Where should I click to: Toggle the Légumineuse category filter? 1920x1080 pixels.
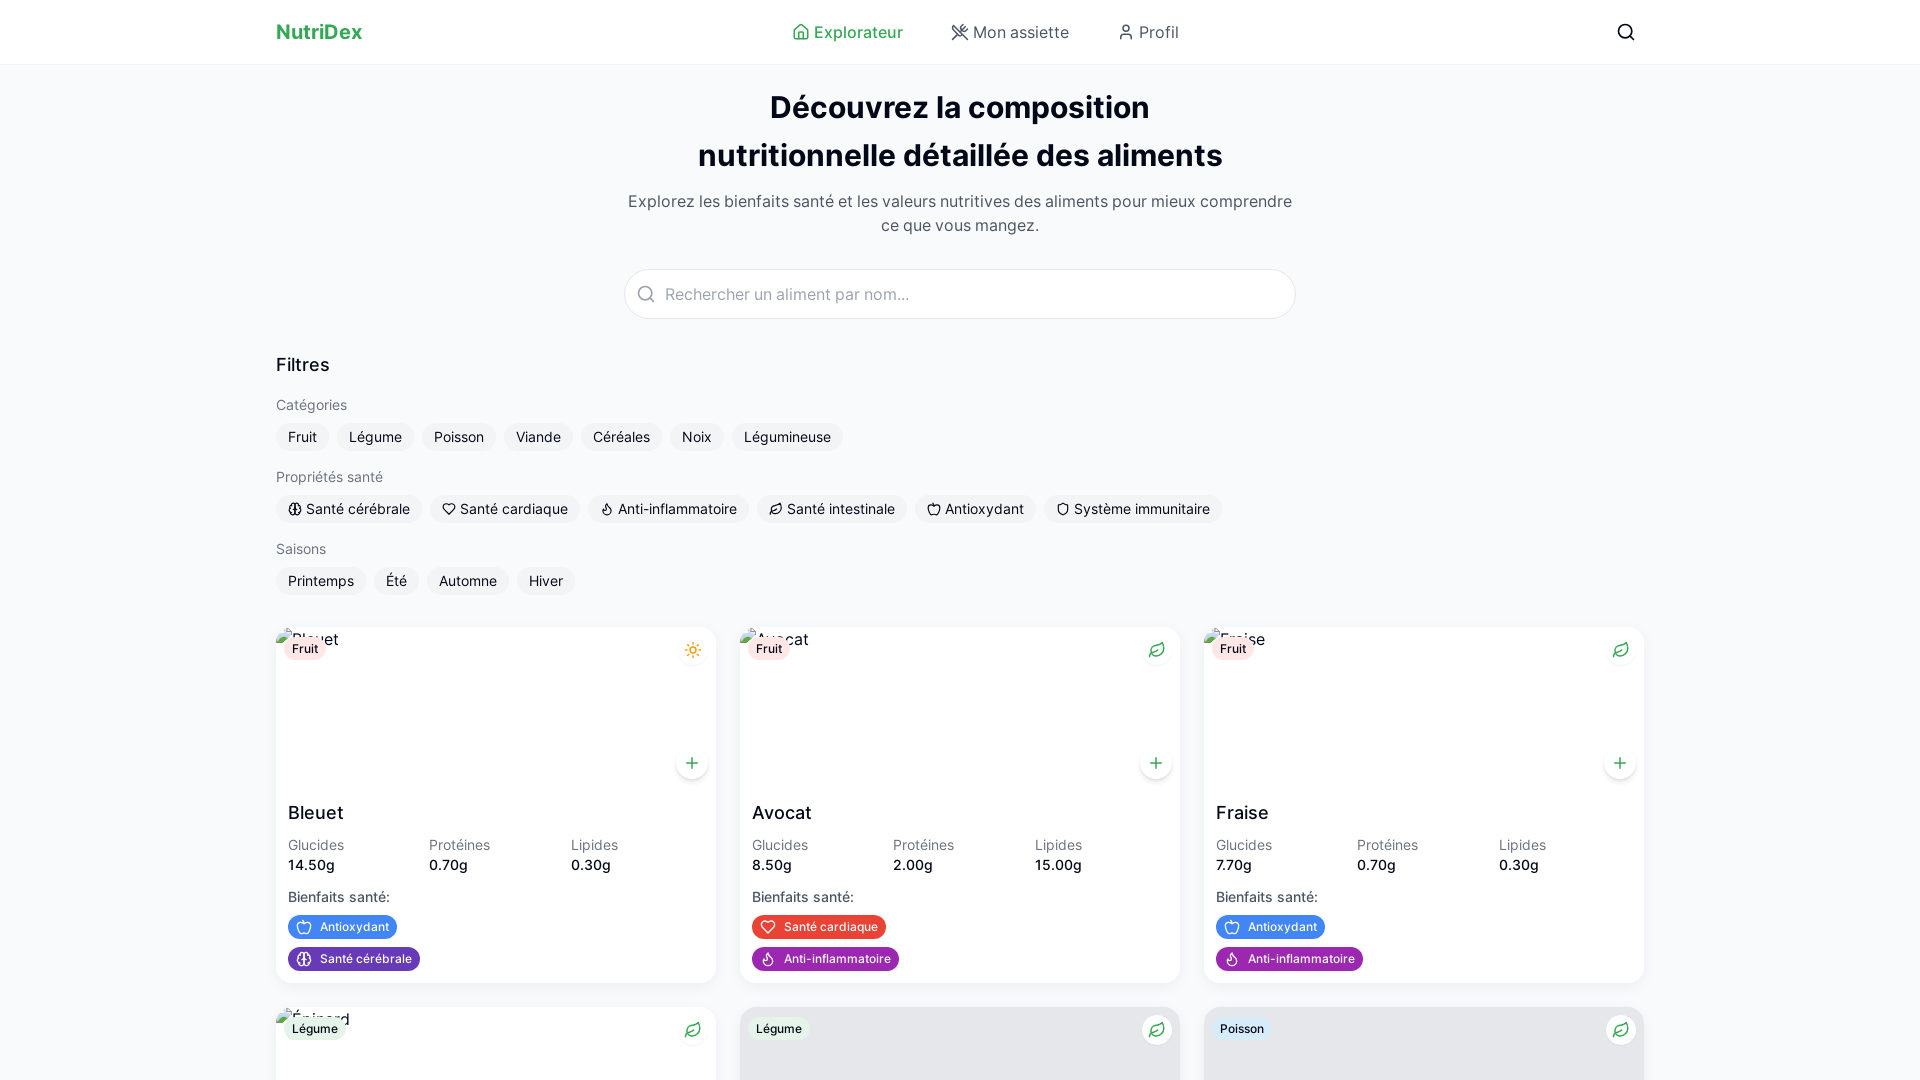pyautogui.click(x=787, y=437)
